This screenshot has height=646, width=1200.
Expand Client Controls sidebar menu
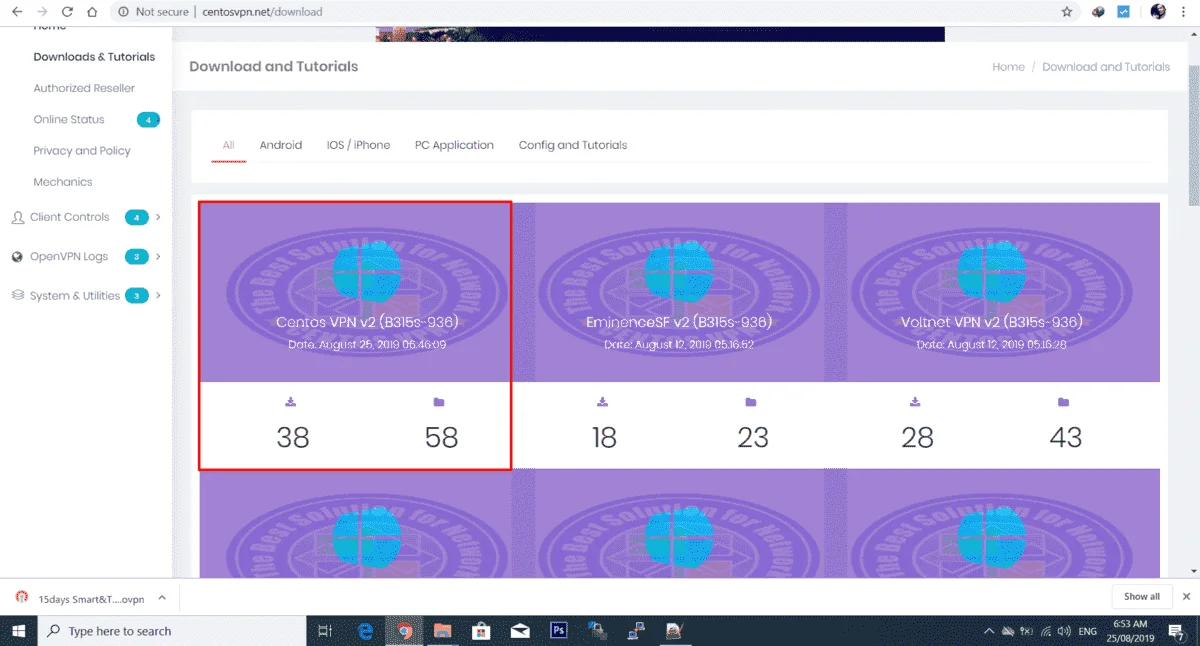(x=86, y=217)
